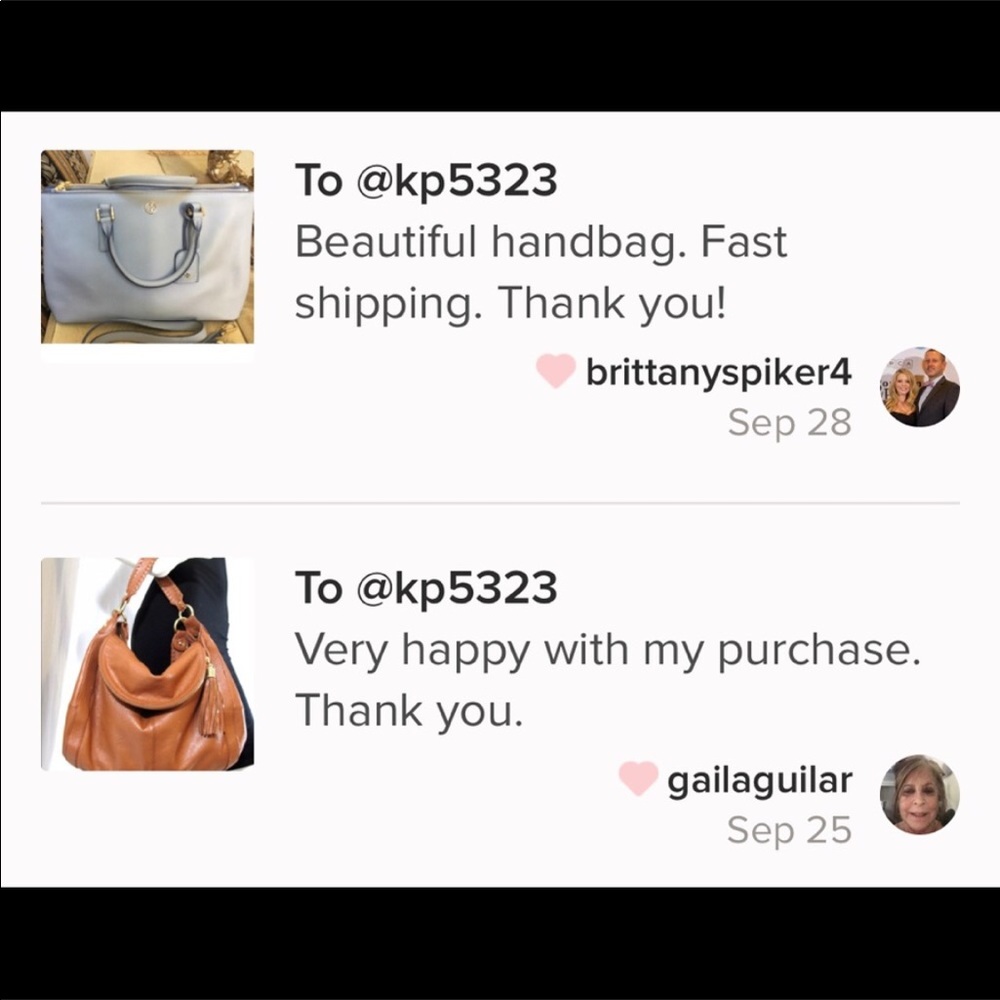Click the black bar above the reviews
Screen dimensions: 1000x1000
500,56
